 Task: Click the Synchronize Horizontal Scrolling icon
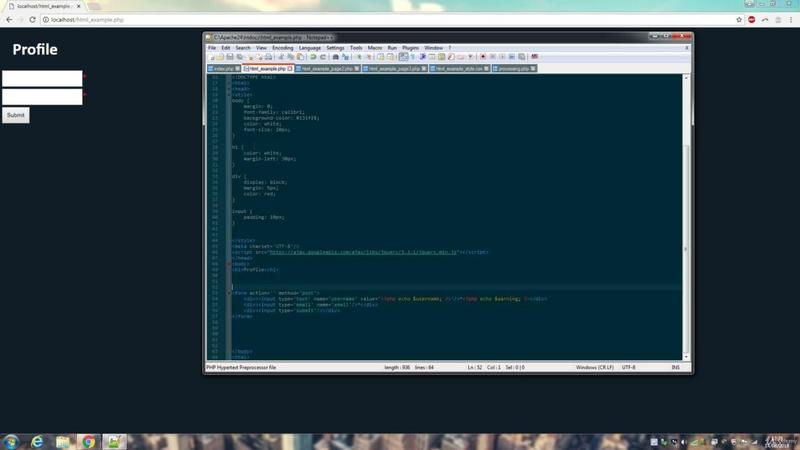pos(390,57)
